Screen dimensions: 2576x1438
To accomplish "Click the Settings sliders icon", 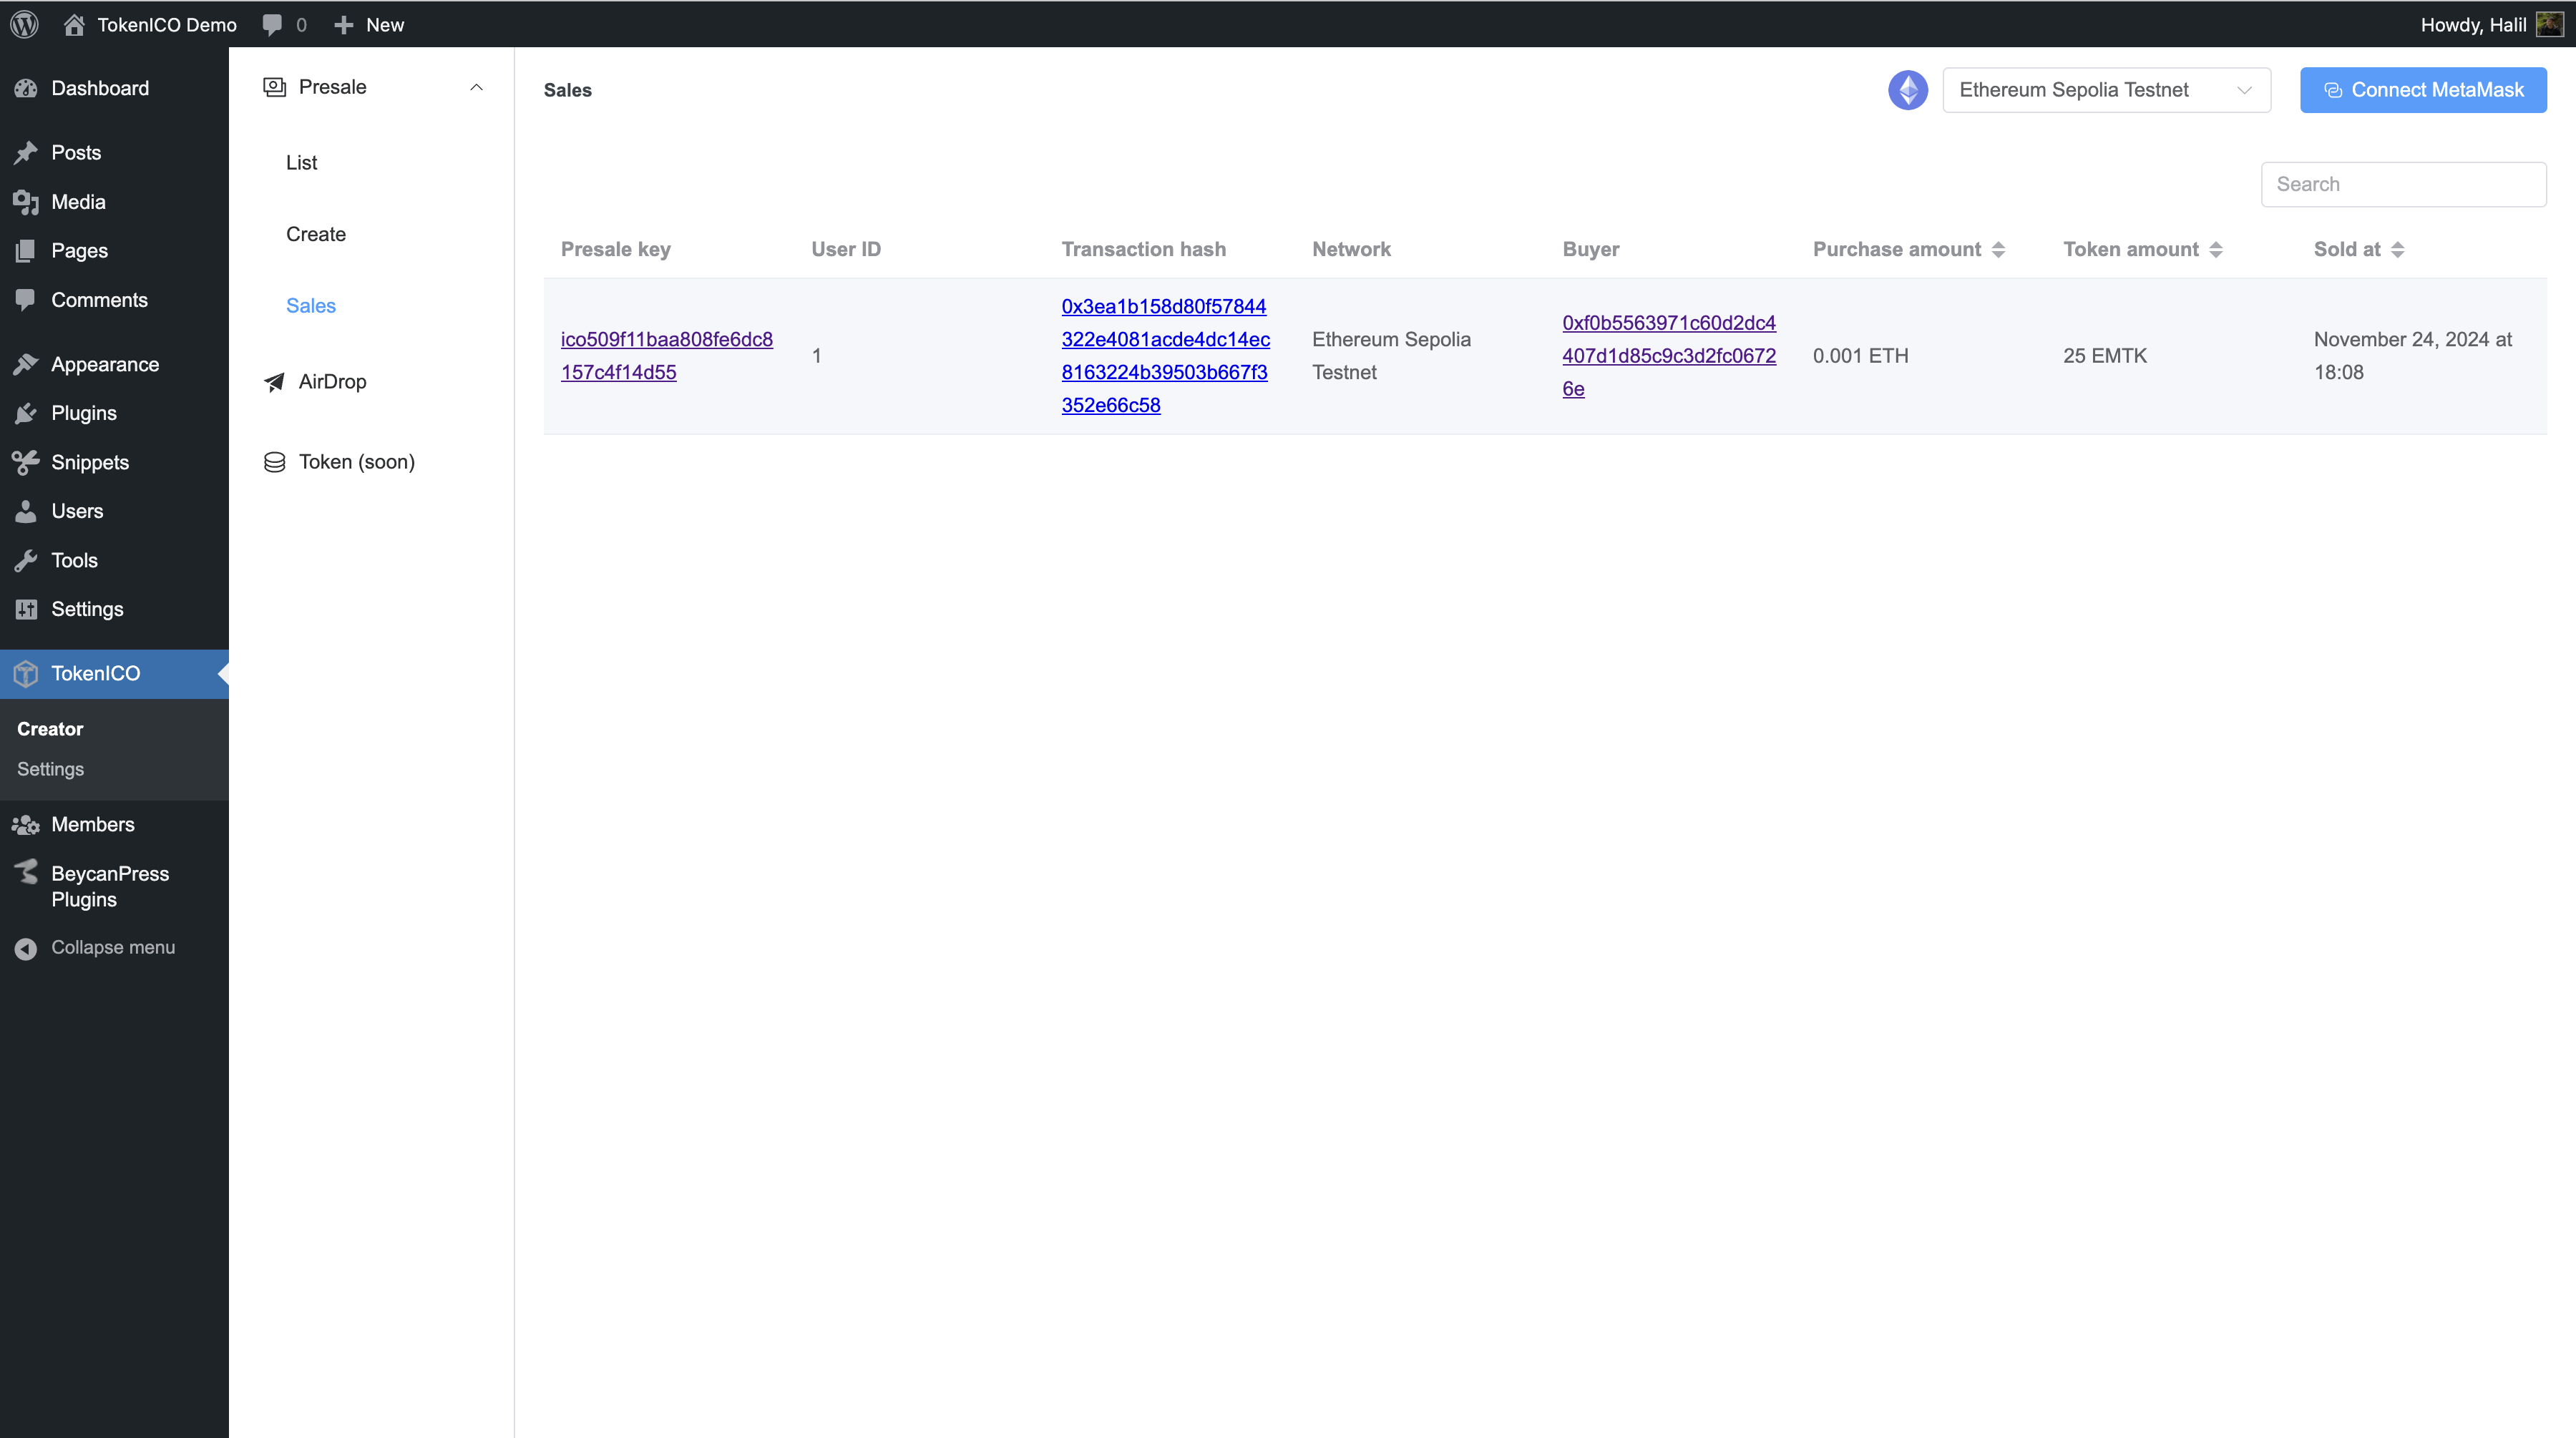I will [x=26, y=609].
